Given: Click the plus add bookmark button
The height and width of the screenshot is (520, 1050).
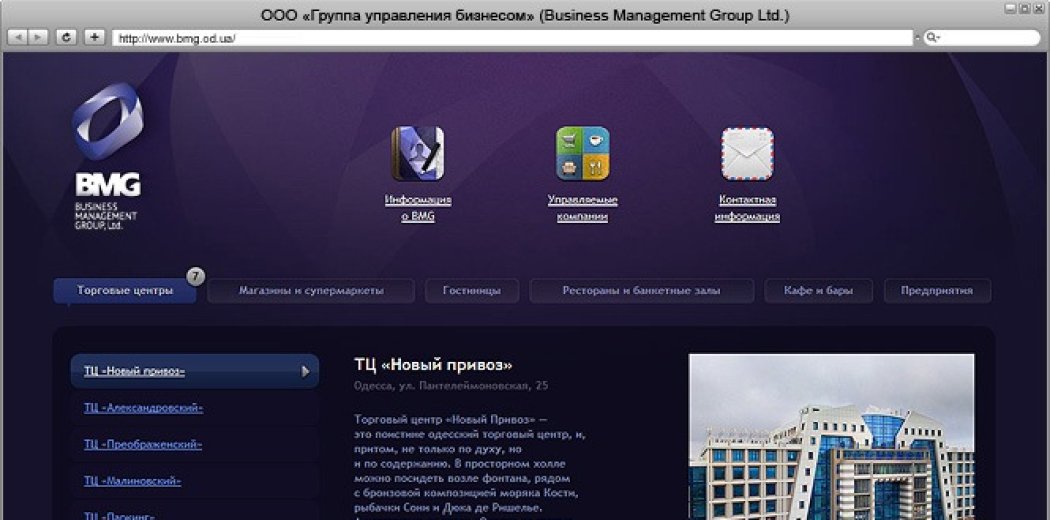Looking at the screenshot, I should (94, 37).
